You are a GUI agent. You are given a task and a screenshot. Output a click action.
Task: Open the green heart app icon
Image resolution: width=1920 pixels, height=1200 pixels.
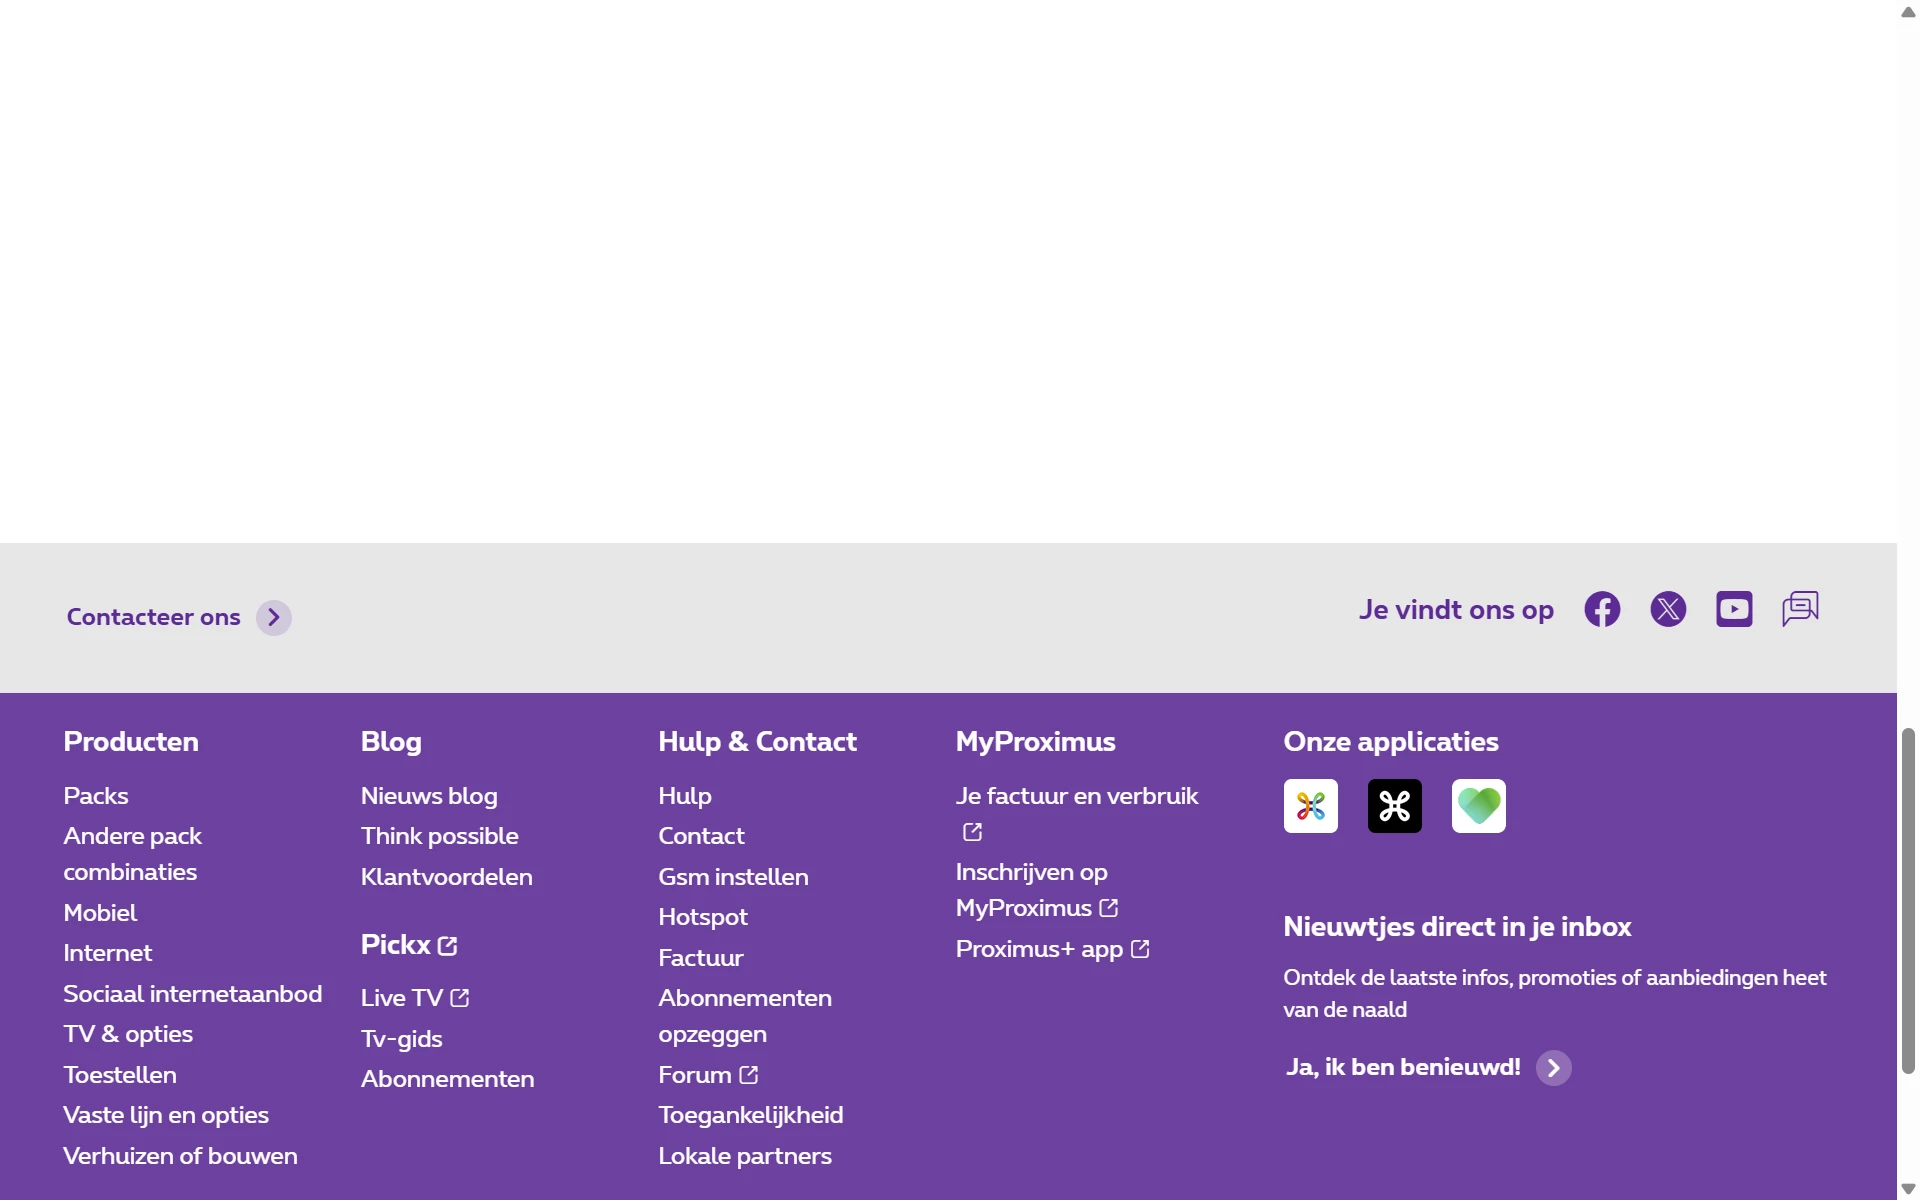tap(1478, 806)
